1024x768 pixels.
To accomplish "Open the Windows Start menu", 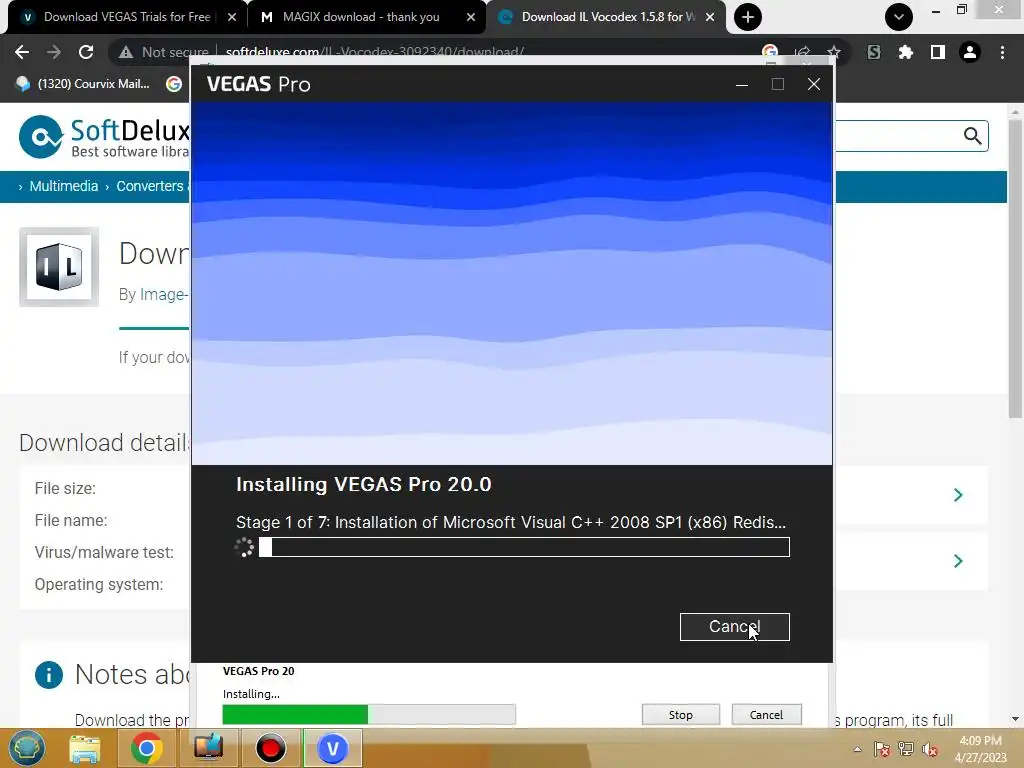I will click(26, 748).
